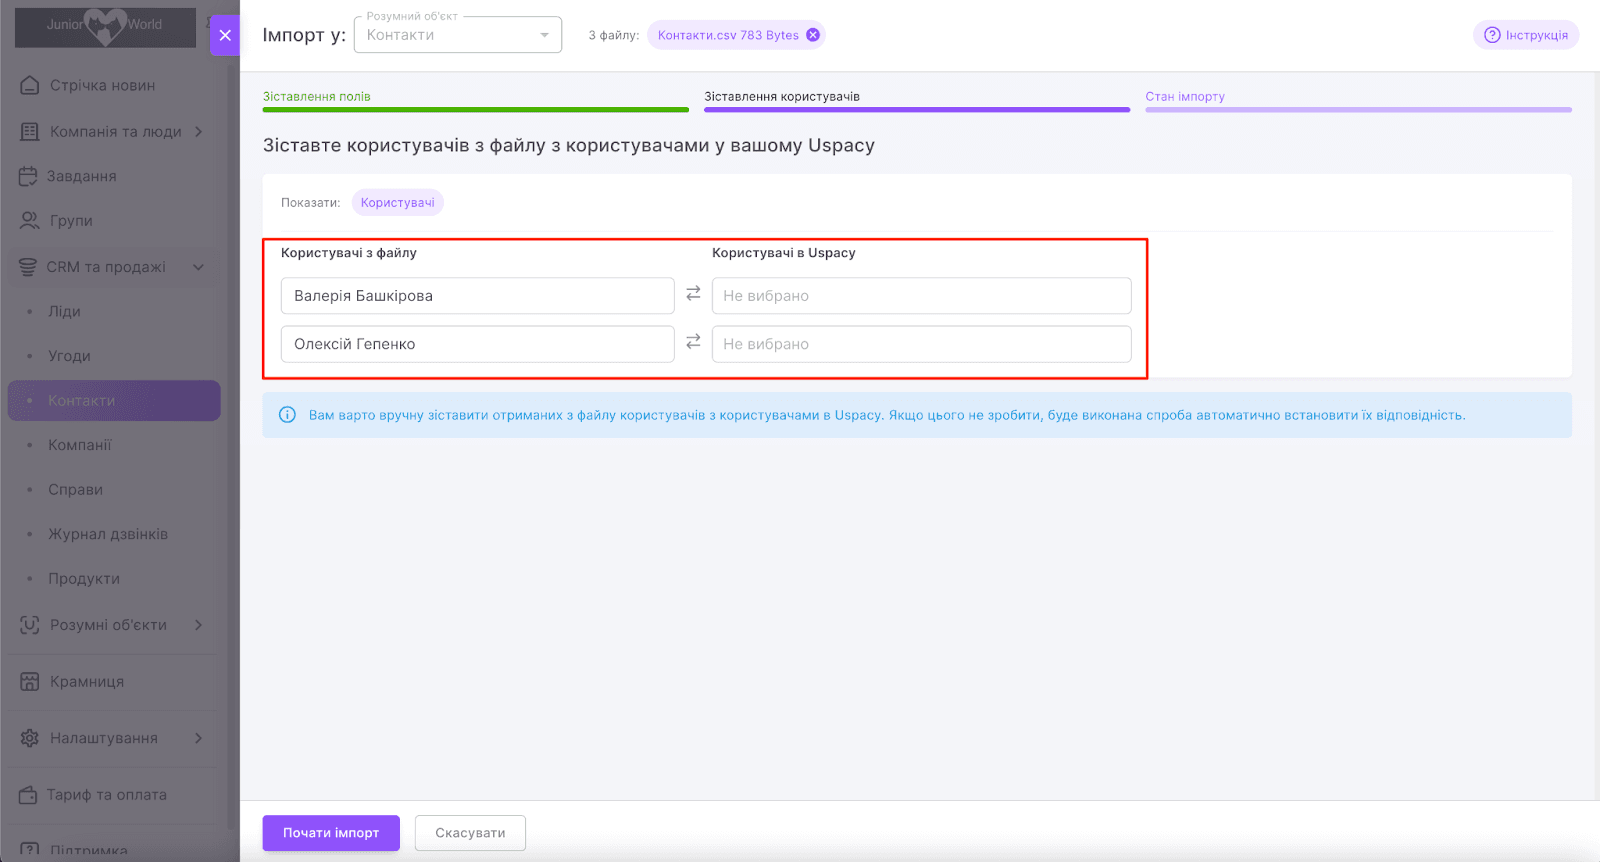This screenshot has height=862, width=1600.
Task: Open Компанії in the CRM menu
Action: coord(80,445)
